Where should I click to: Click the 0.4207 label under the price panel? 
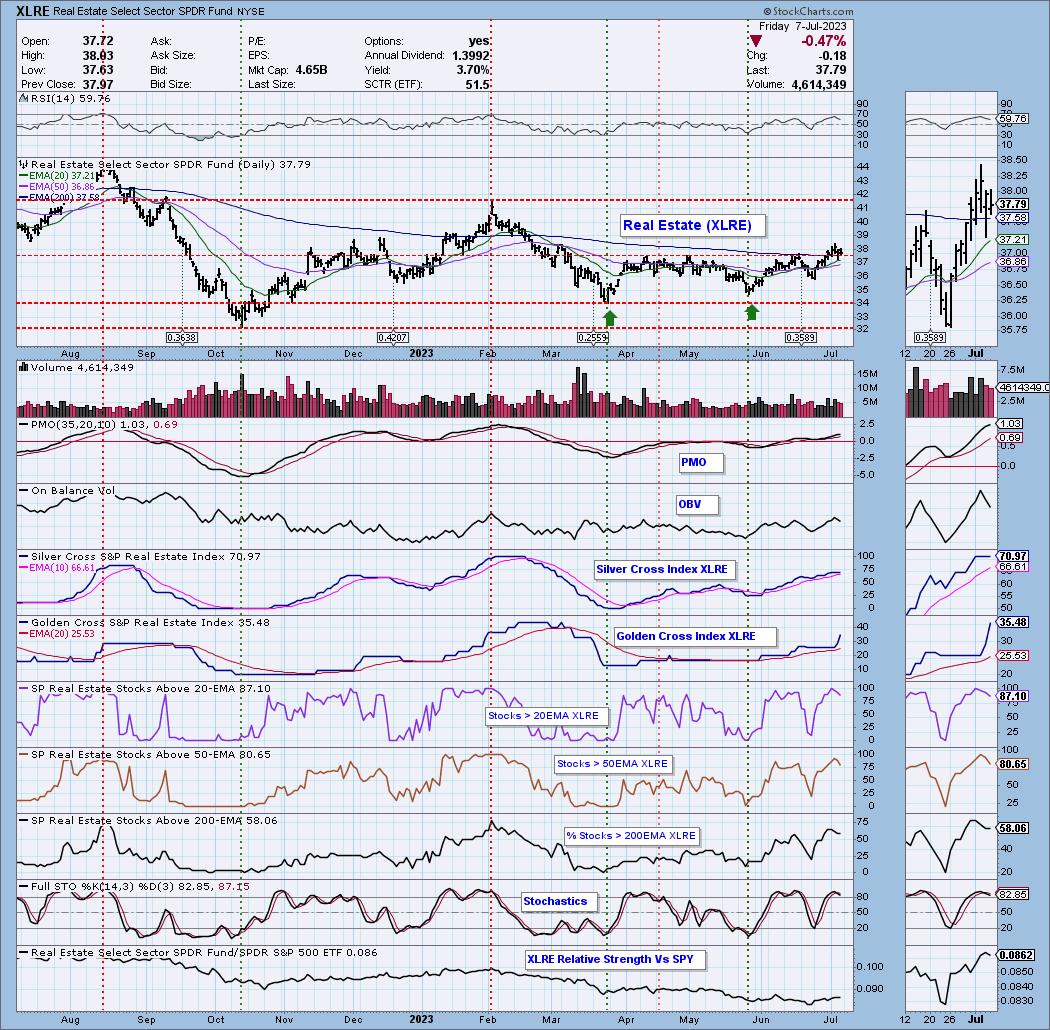point(392,338)
